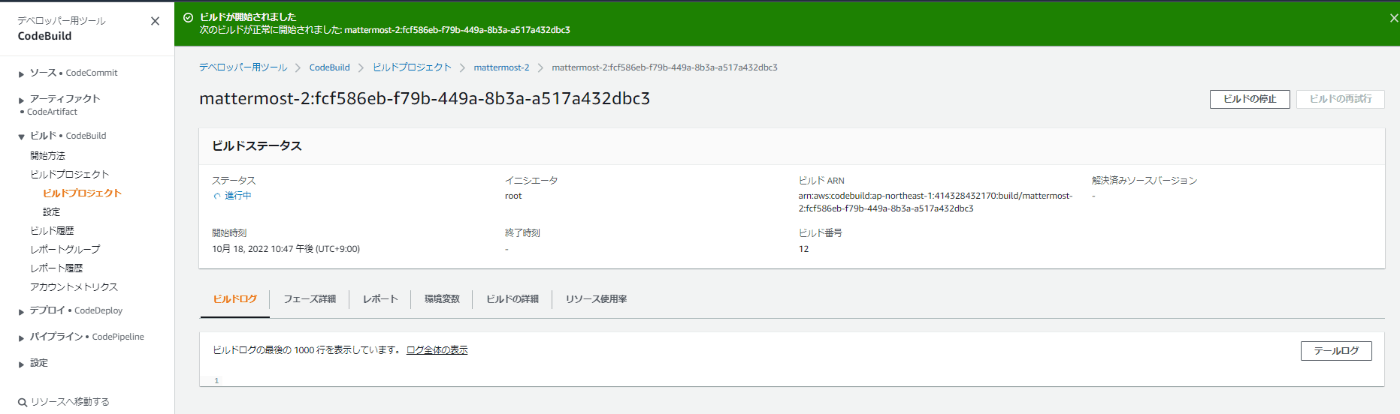Click the start time 10月 18, 2022 value

click(286, 248)
